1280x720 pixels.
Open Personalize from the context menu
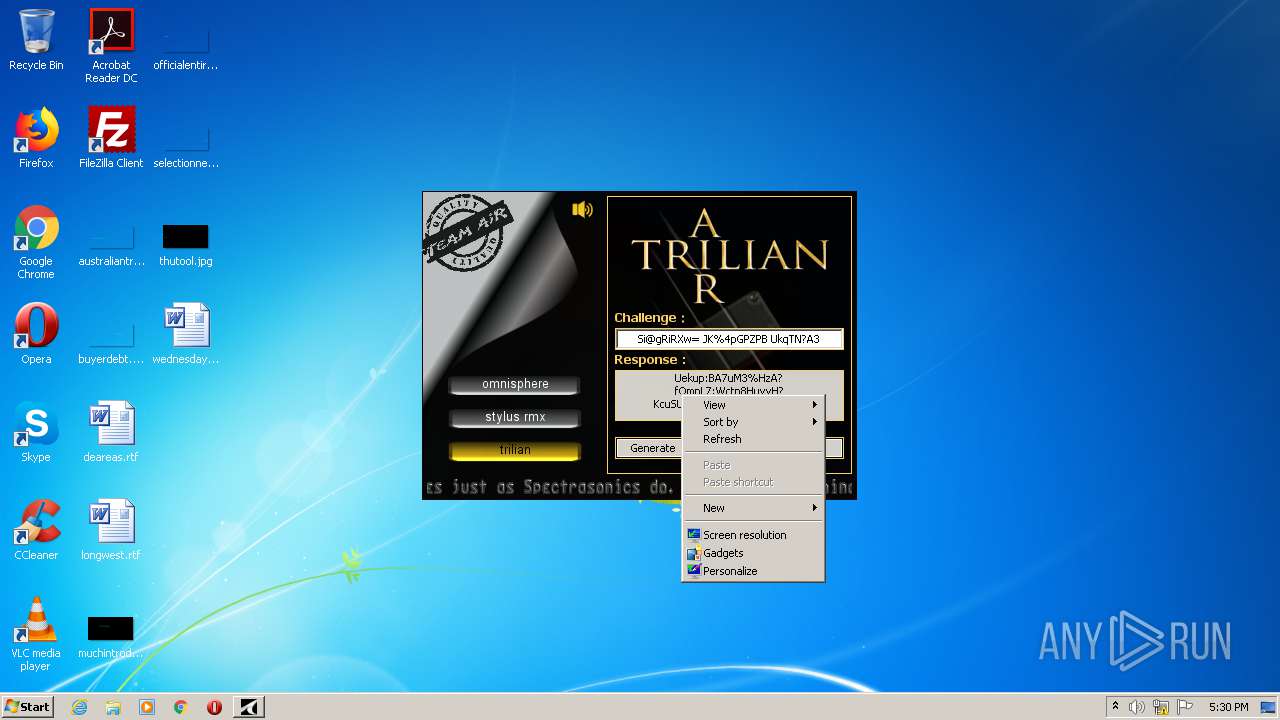click(x=753, y=571)
